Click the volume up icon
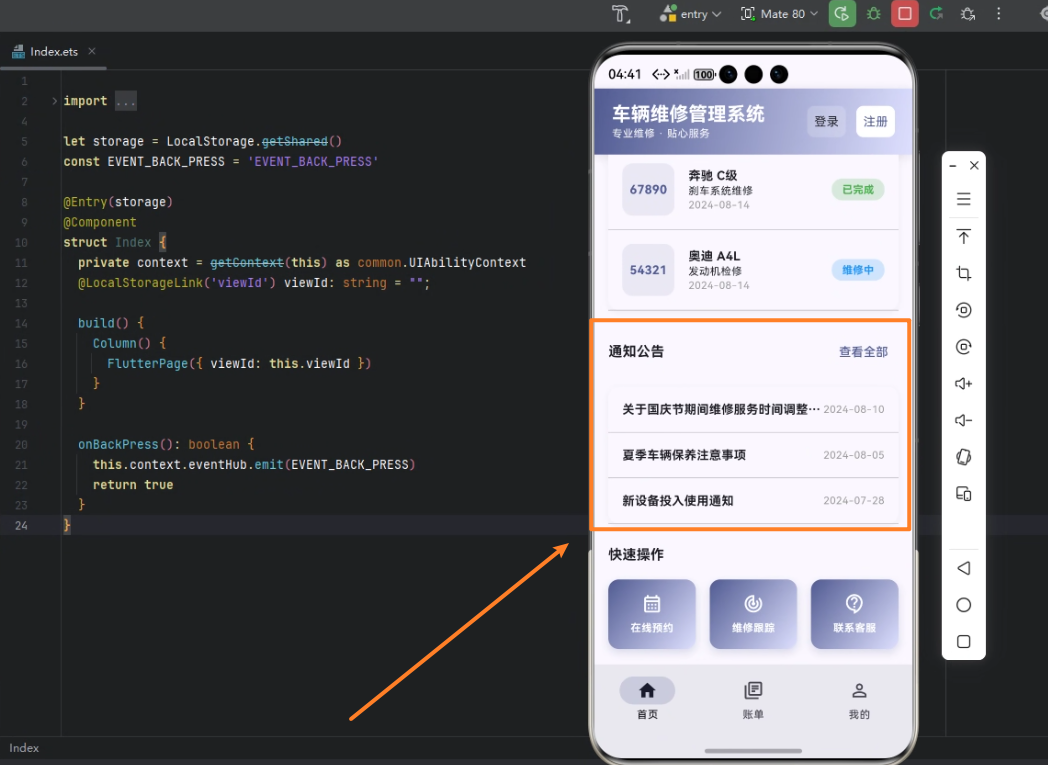The height and width of the screenshot is (765, 1048). [963, 384]
